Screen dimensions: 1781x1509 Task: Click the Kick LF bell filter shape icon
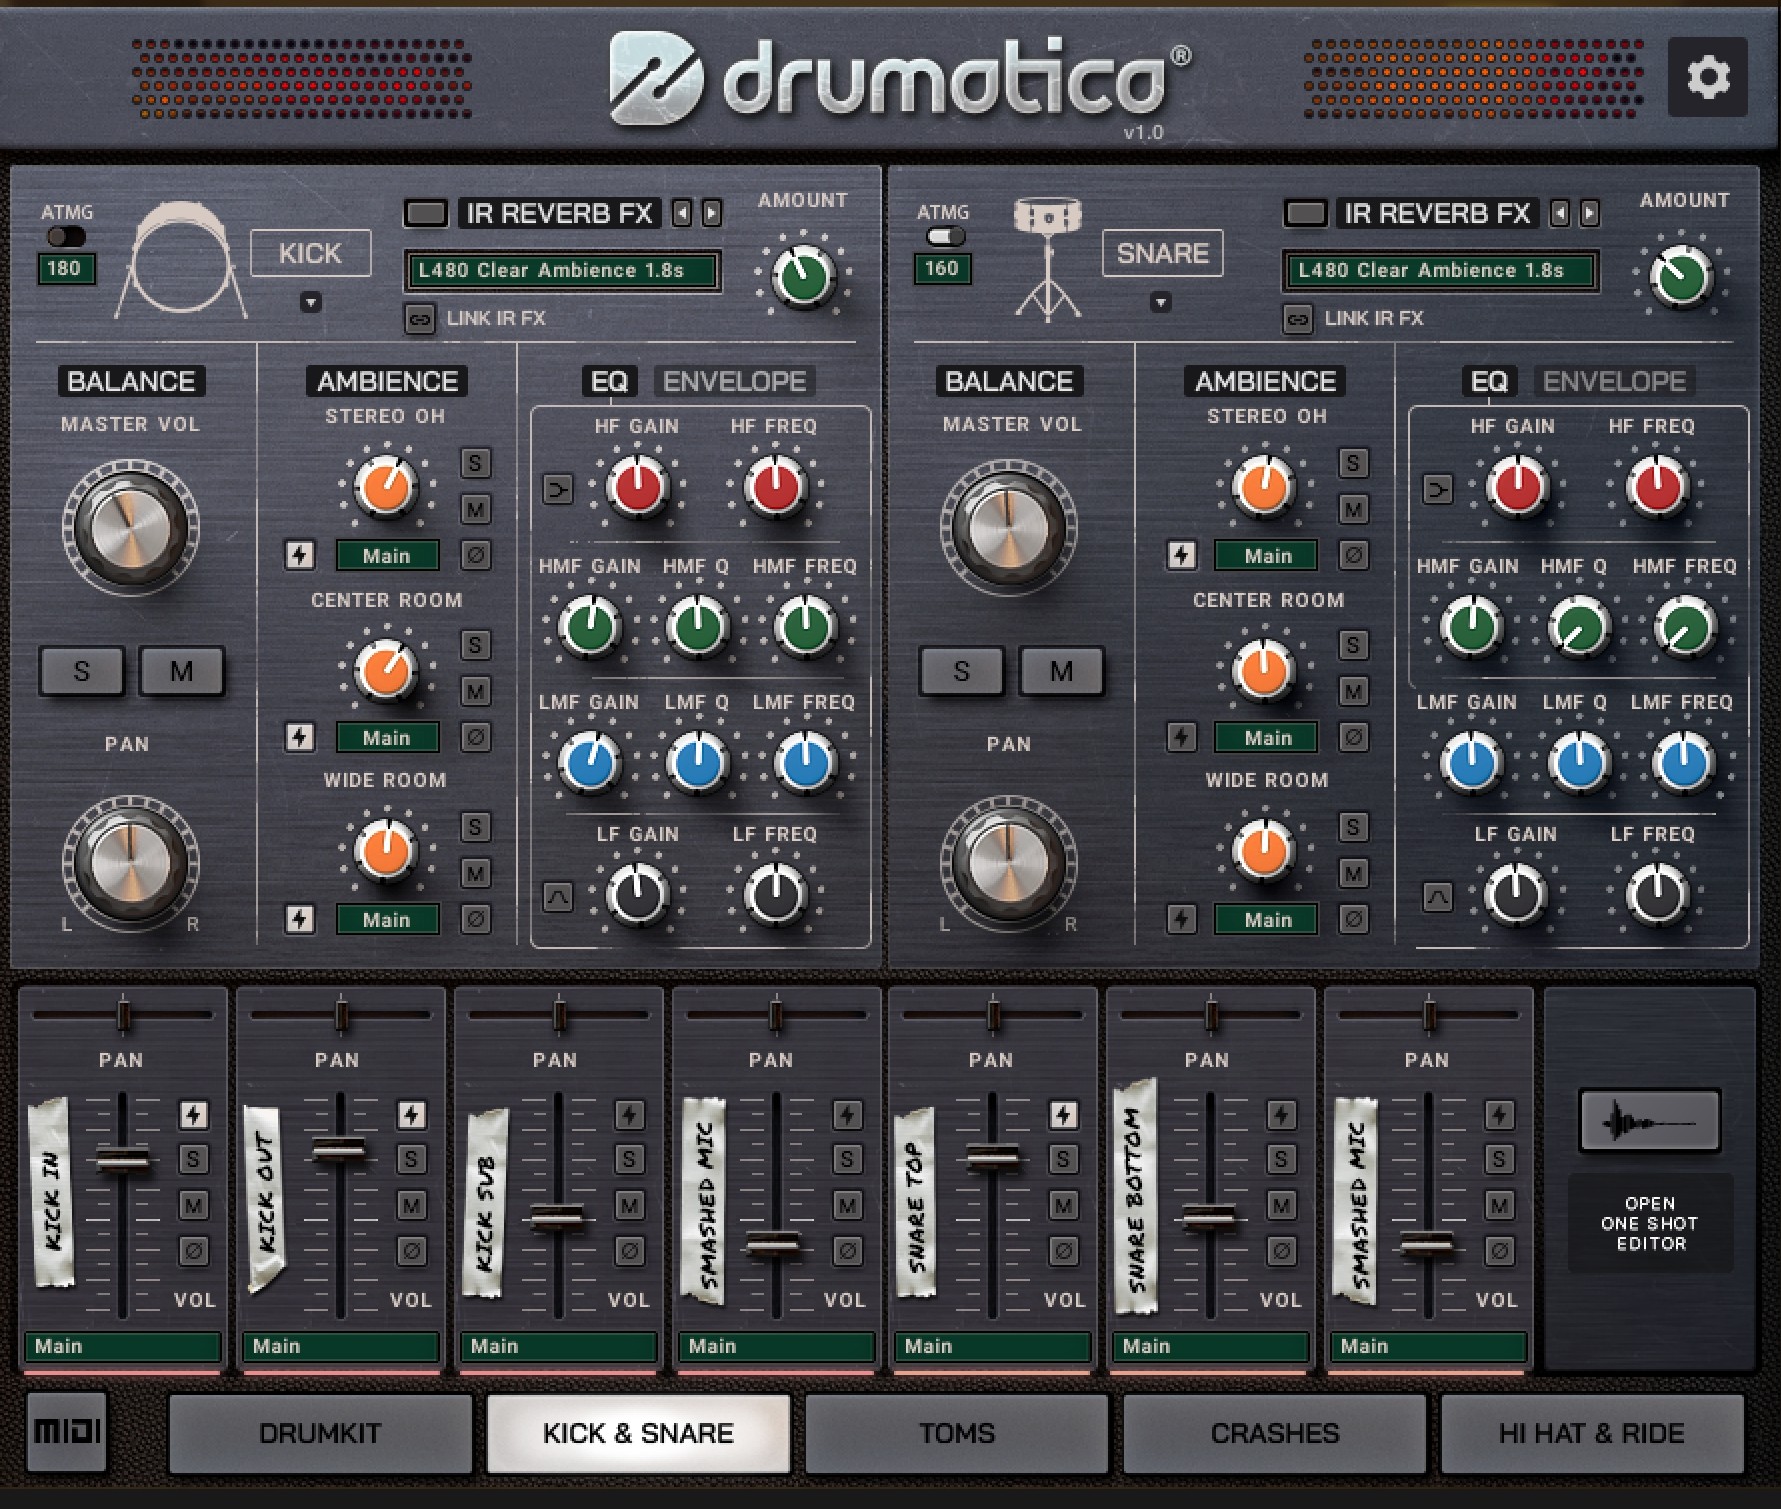557,896
